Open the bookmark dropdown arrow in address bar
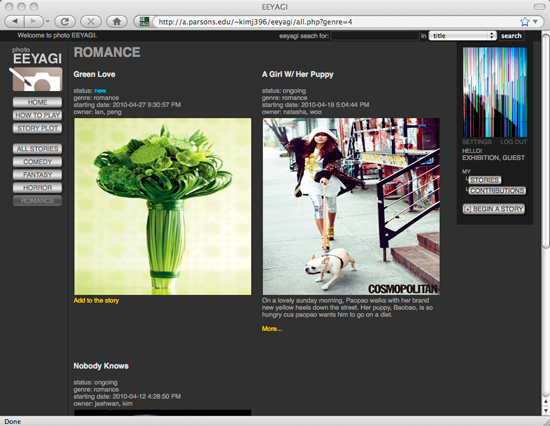The width and height of the screenshot is (550, 426). (535, 22)
